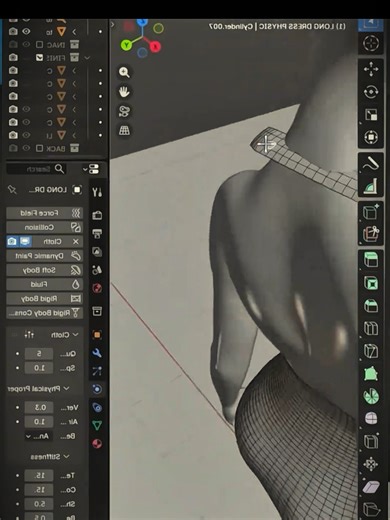Image resolution: width=390 pixels, height=520 pixels.
Task: Open properties editor options dropdown beside Search
Action: pos(91,169)
